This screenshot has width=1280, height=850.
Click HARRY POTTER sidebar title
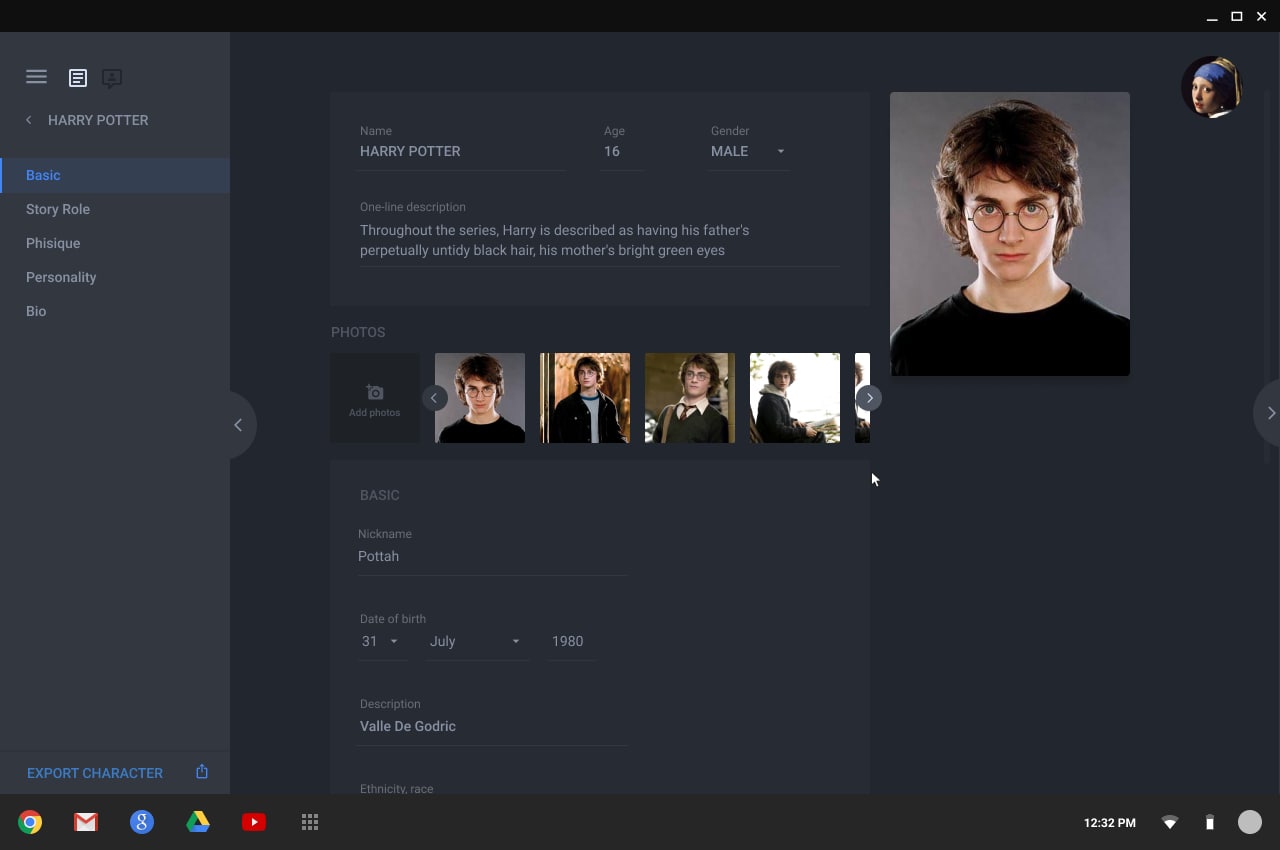click(x=98, y=120)
